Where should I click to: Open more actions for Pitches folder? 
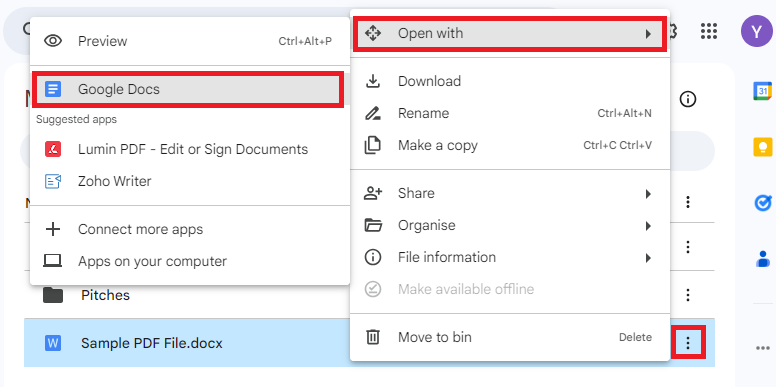click(x=688, y=295)
